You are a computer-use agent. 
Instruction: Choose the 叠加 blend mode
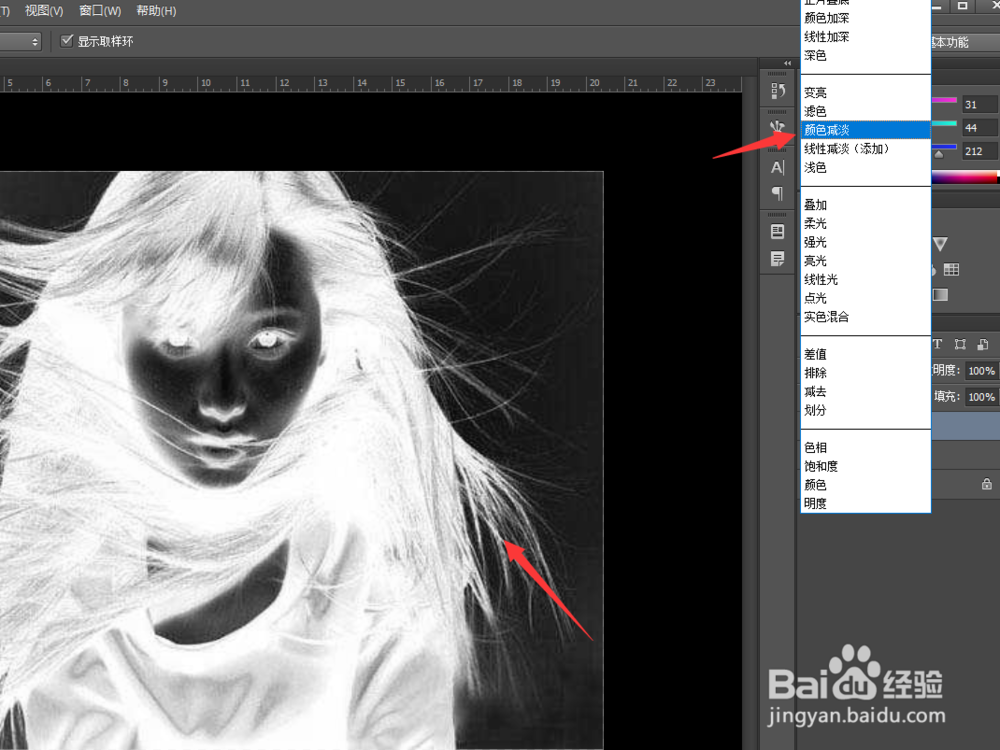click(865, 205)
